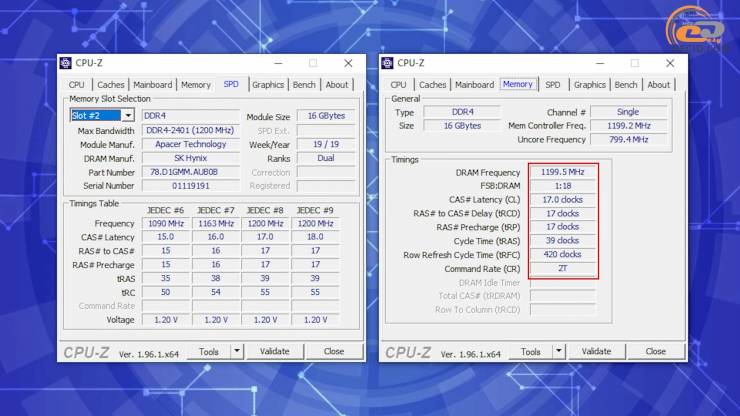Click the Uncore Frequency value 799.4 MHz
This screenshot has width=740, height=416.
pyautogui.click(x=628, y=139)
